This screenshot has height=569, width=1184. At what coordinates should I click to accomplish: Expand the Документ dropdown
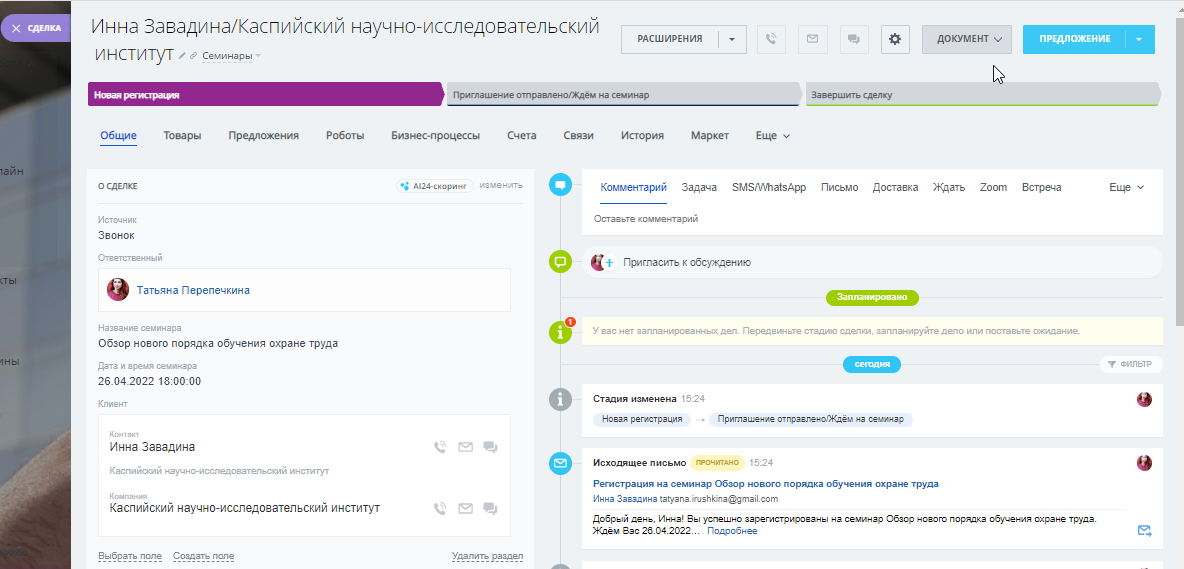click(967, 39)
